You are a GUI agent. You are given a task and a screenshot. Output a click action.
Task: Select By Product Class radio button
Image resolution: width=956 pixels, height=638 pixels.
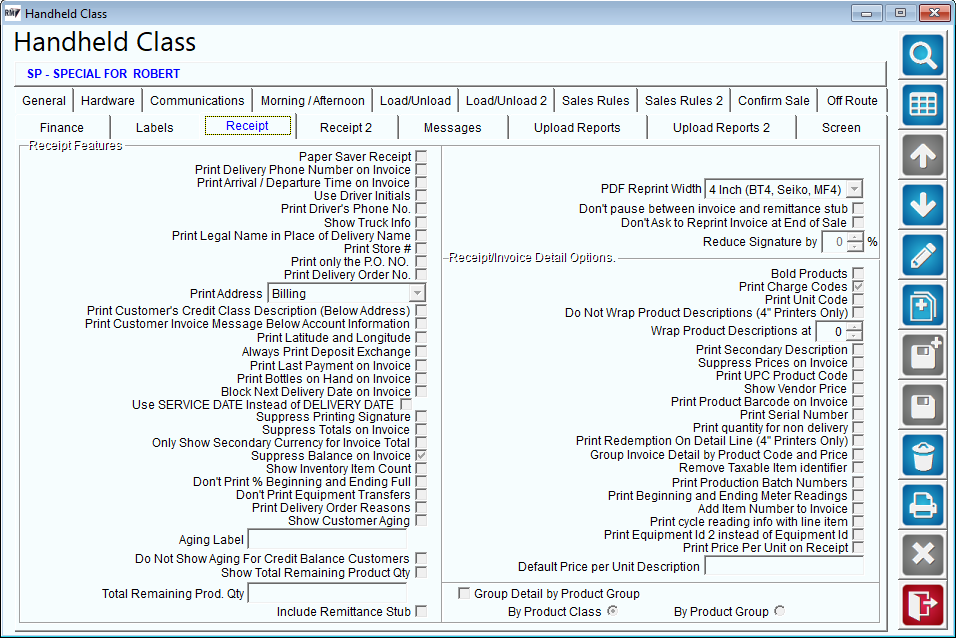(x=612, y=611)
